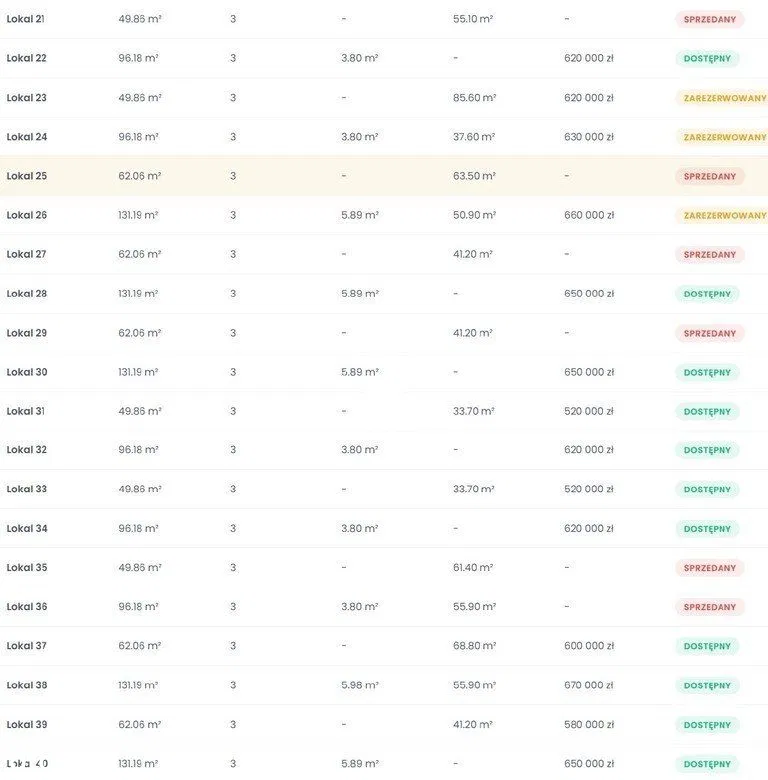The image size is (768, 780).
Task: Open the Lokal 22 listing
Action: [27, 58]
